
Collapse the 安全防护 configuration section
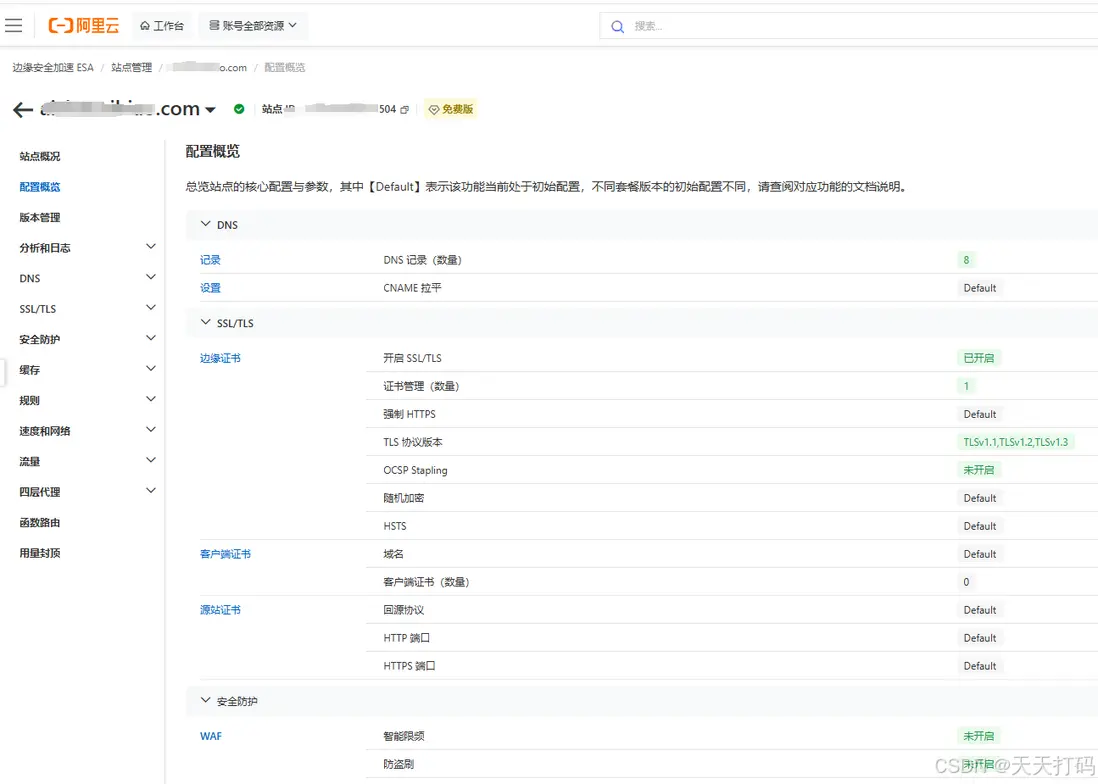click(205, 700)
